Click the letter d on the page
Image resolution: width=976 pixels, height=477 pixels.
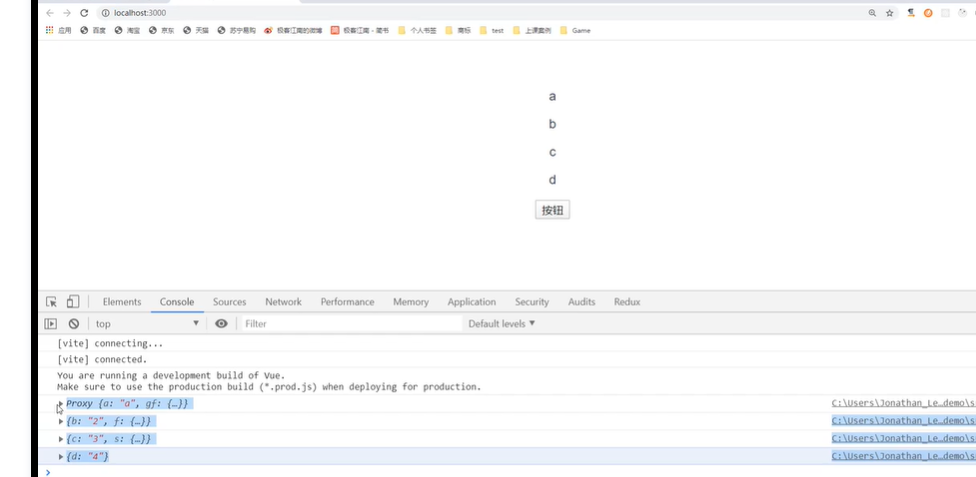coord(552,179)
